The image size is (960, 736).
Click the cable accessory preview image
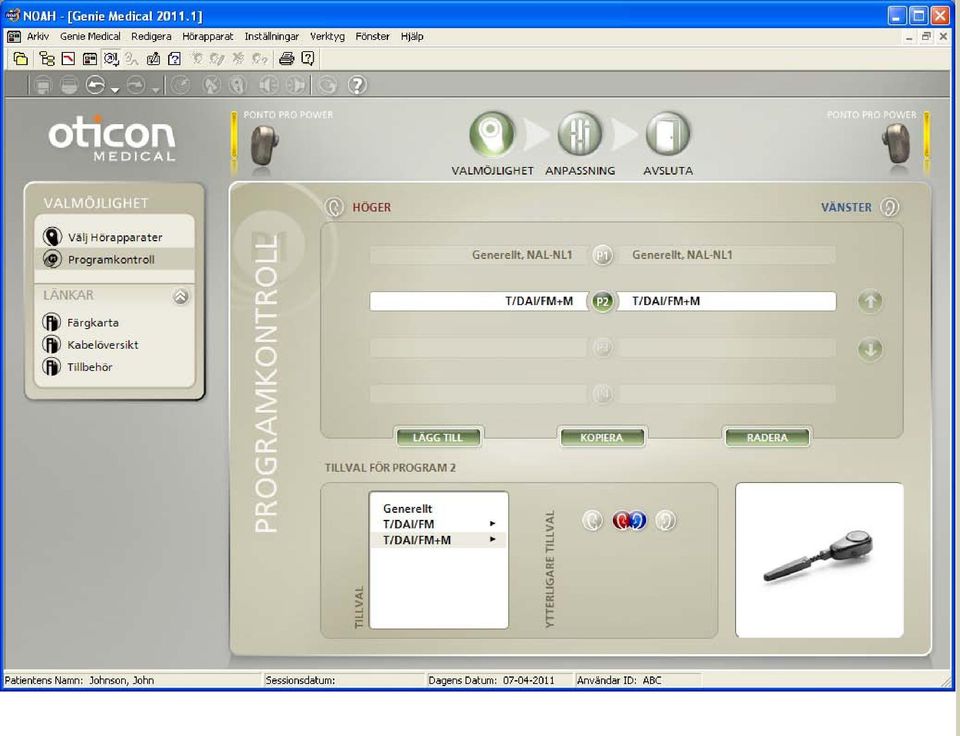point(819,560)
